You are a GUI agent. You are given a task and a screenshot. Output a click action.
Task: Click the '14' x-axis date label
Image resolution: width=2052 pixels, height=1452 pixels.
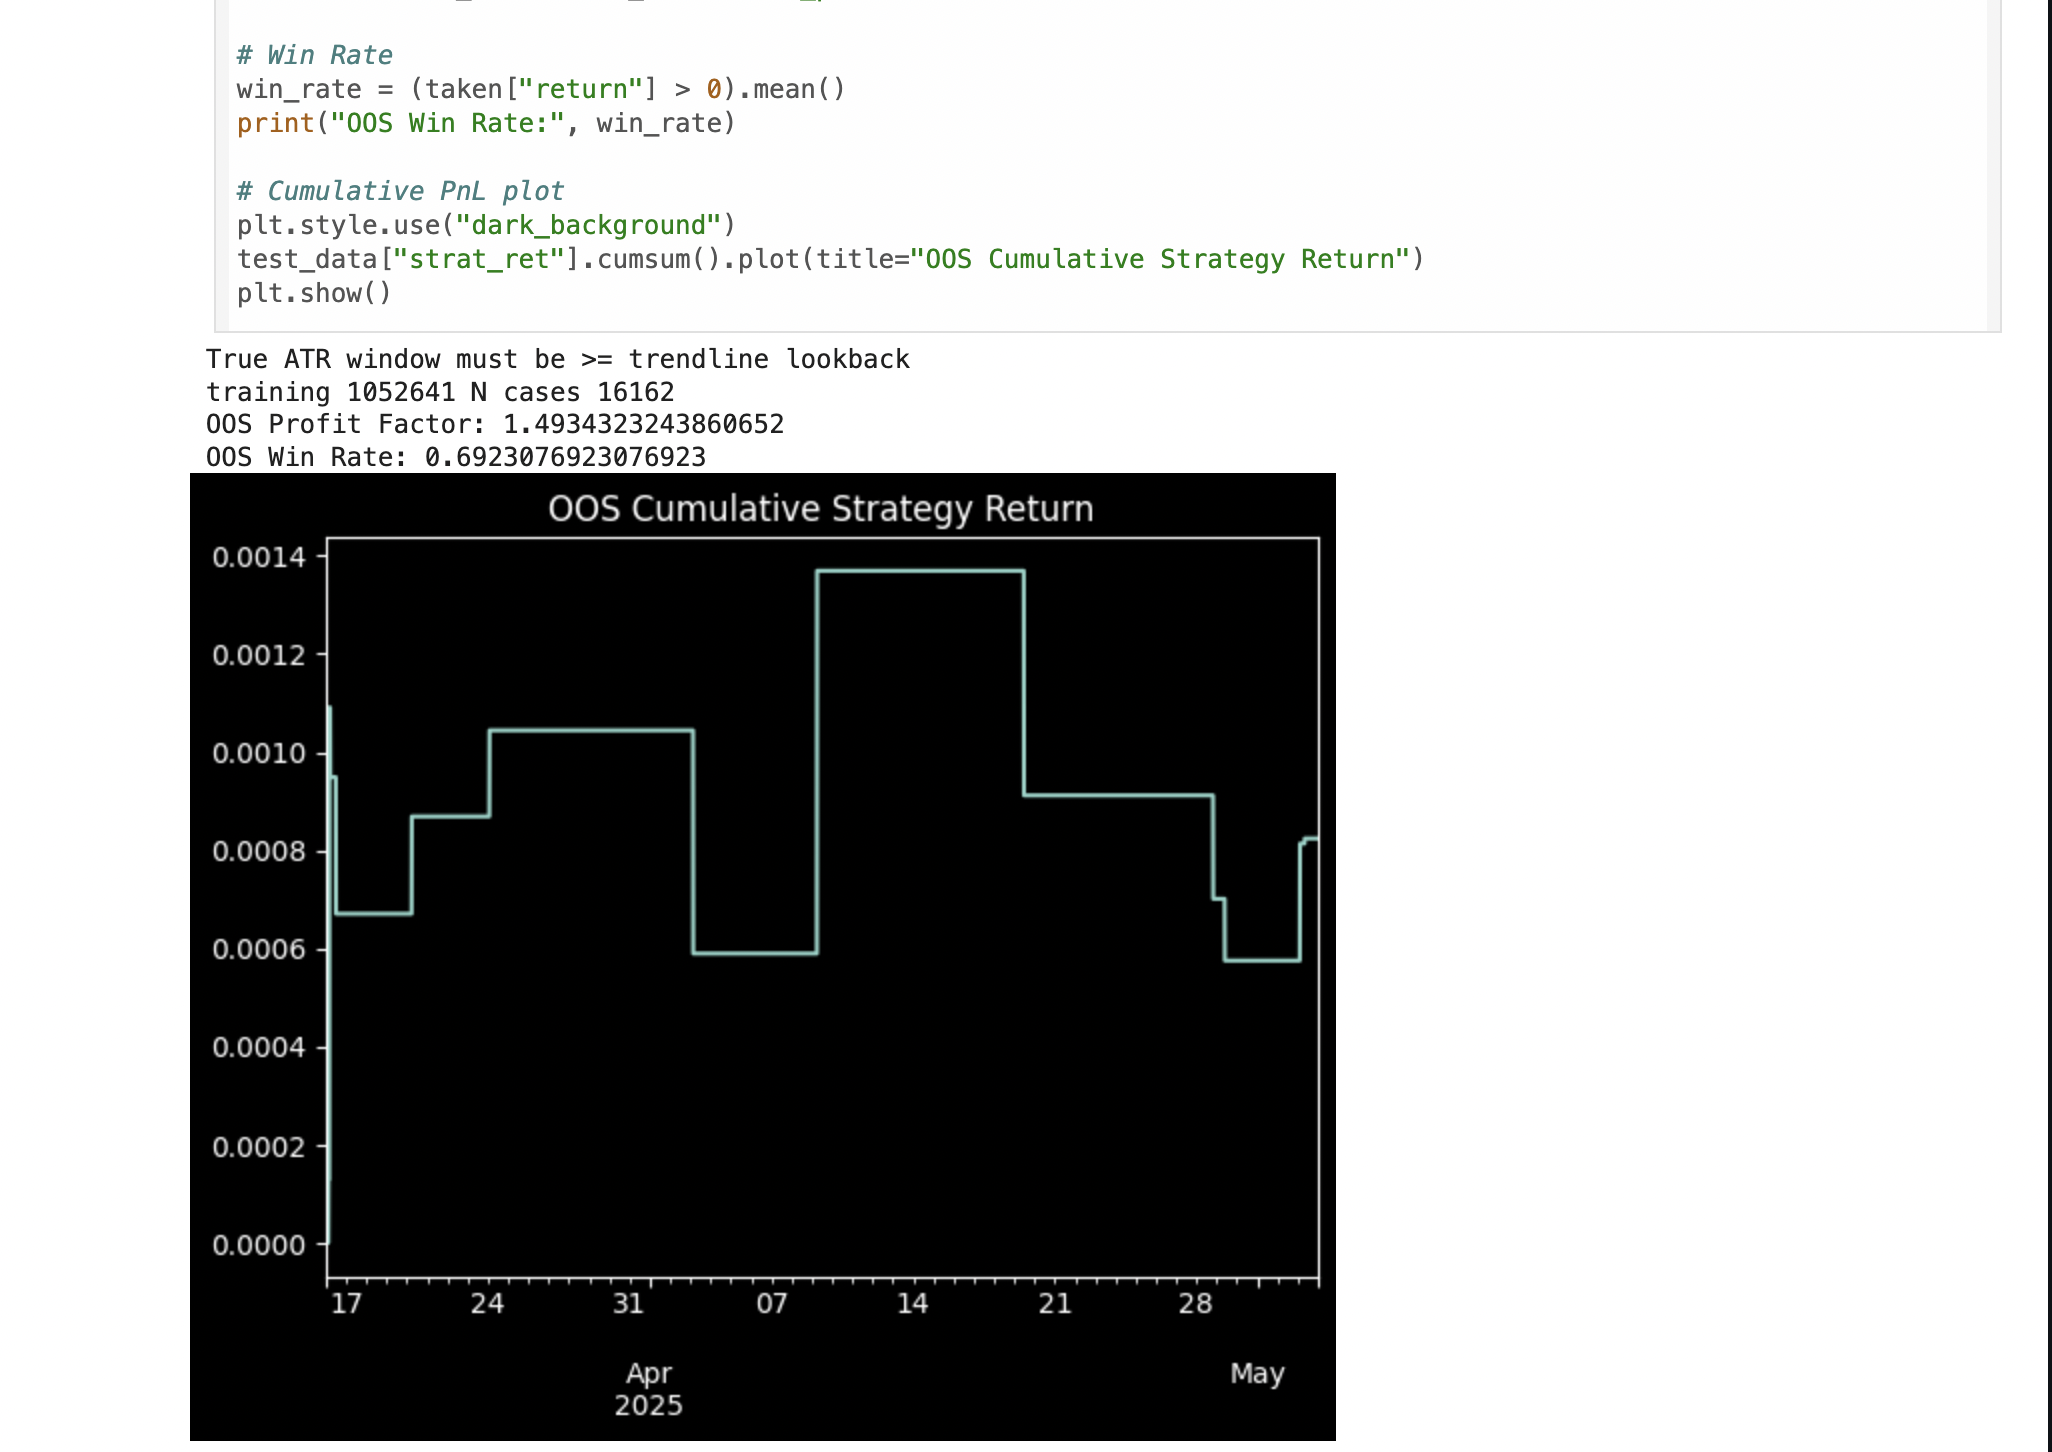click(x=912, y=1303)
